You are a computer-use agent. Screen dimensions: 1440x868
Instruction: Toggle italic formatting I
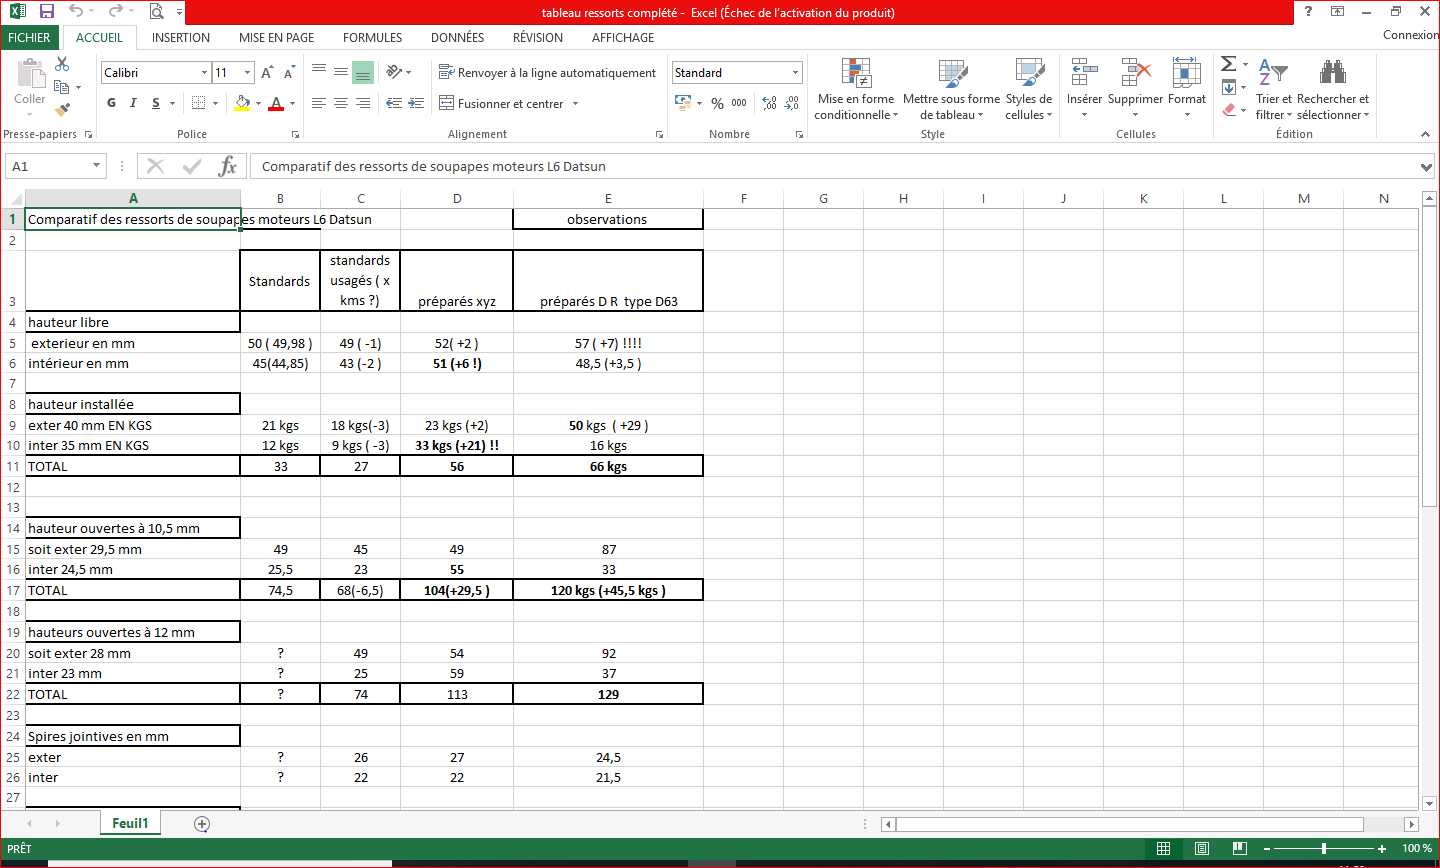[133, 103]
